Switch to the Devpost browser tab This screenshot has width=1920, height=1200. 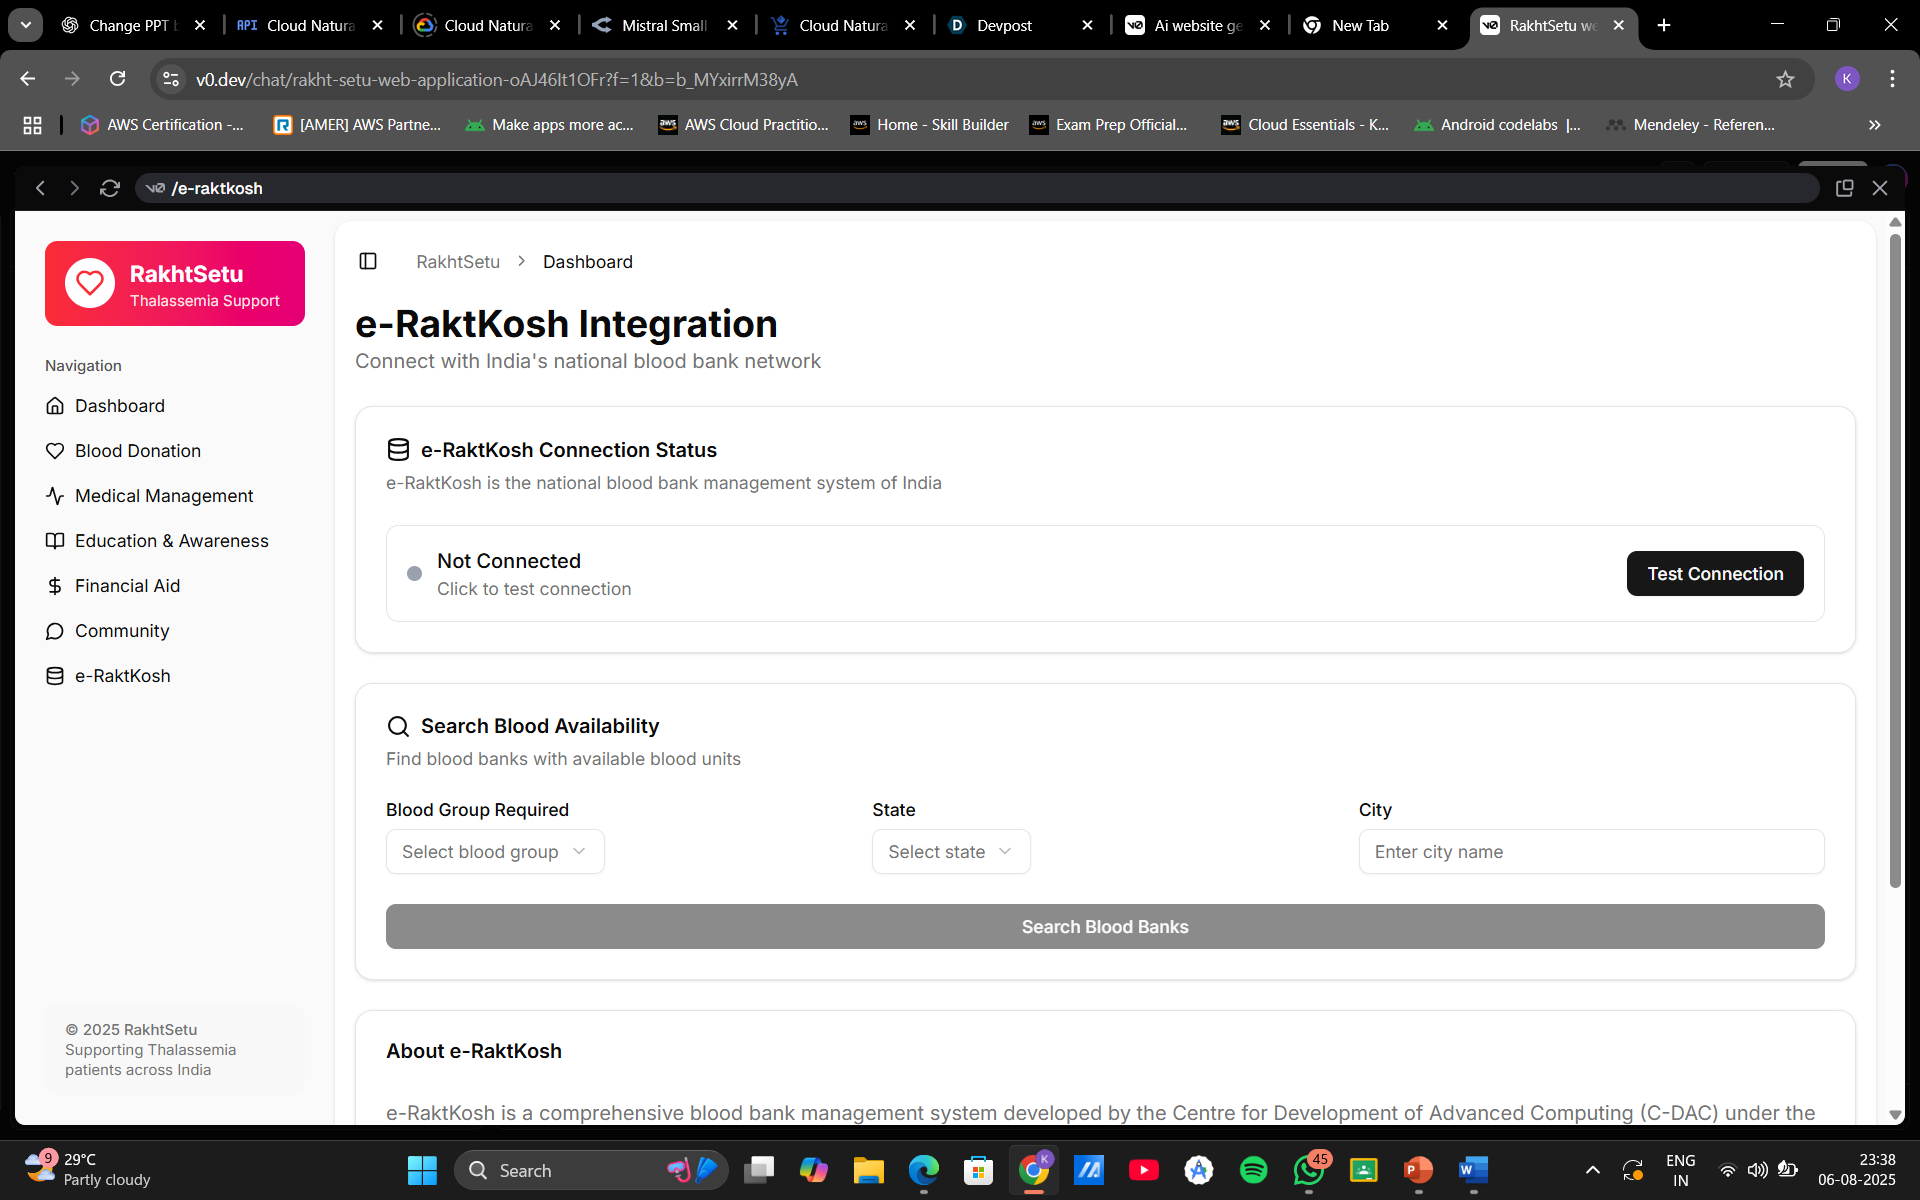tap(1003, 26)
